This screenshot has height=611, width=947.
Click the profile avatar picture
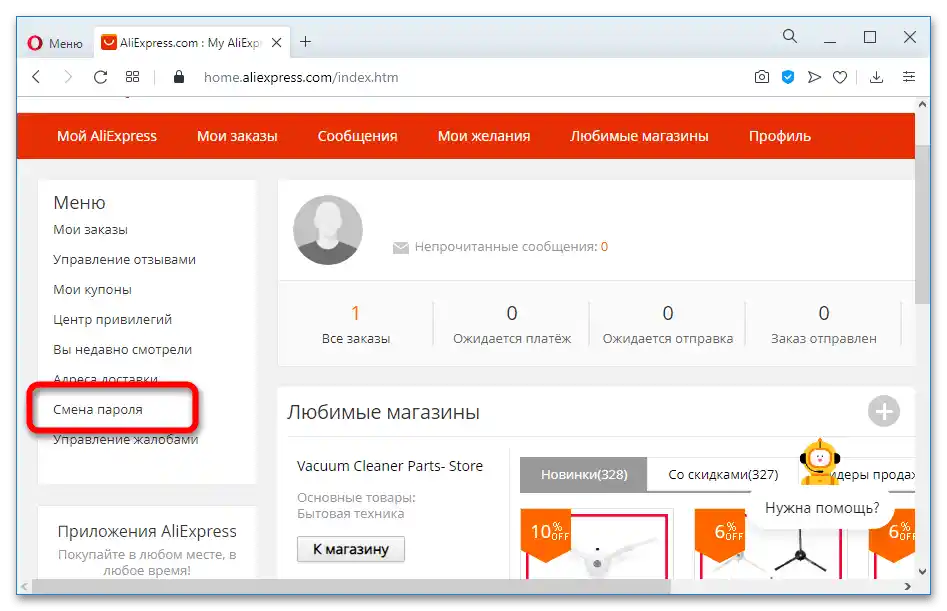coord(328,230)
